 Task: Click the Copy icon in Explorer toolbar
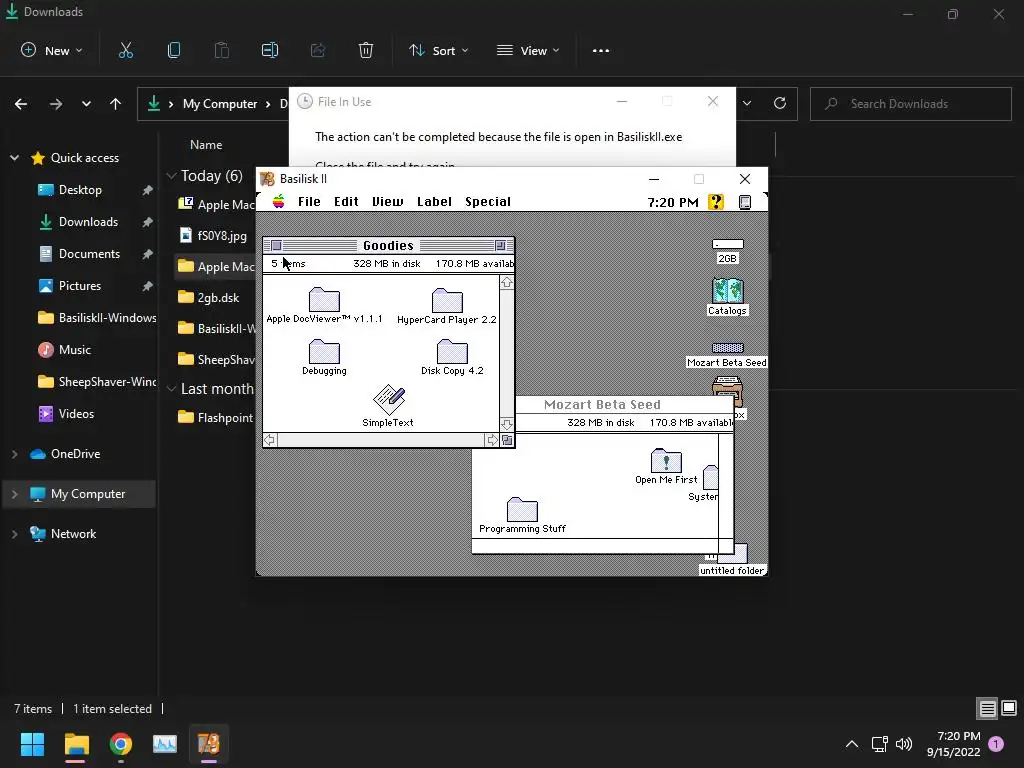click(x=174, y=50)
